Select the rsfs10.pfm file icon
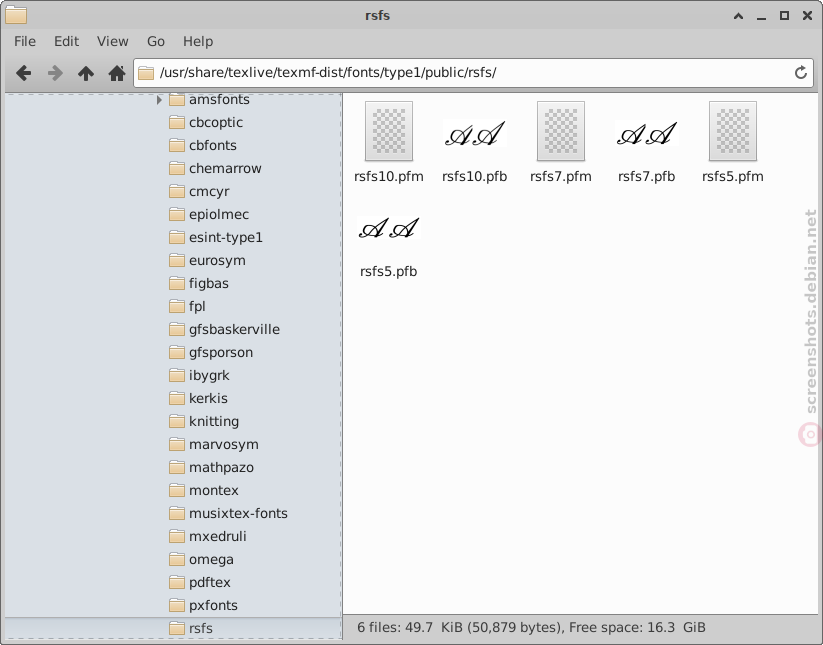This screenshot has width=823, height=645. 389,131
